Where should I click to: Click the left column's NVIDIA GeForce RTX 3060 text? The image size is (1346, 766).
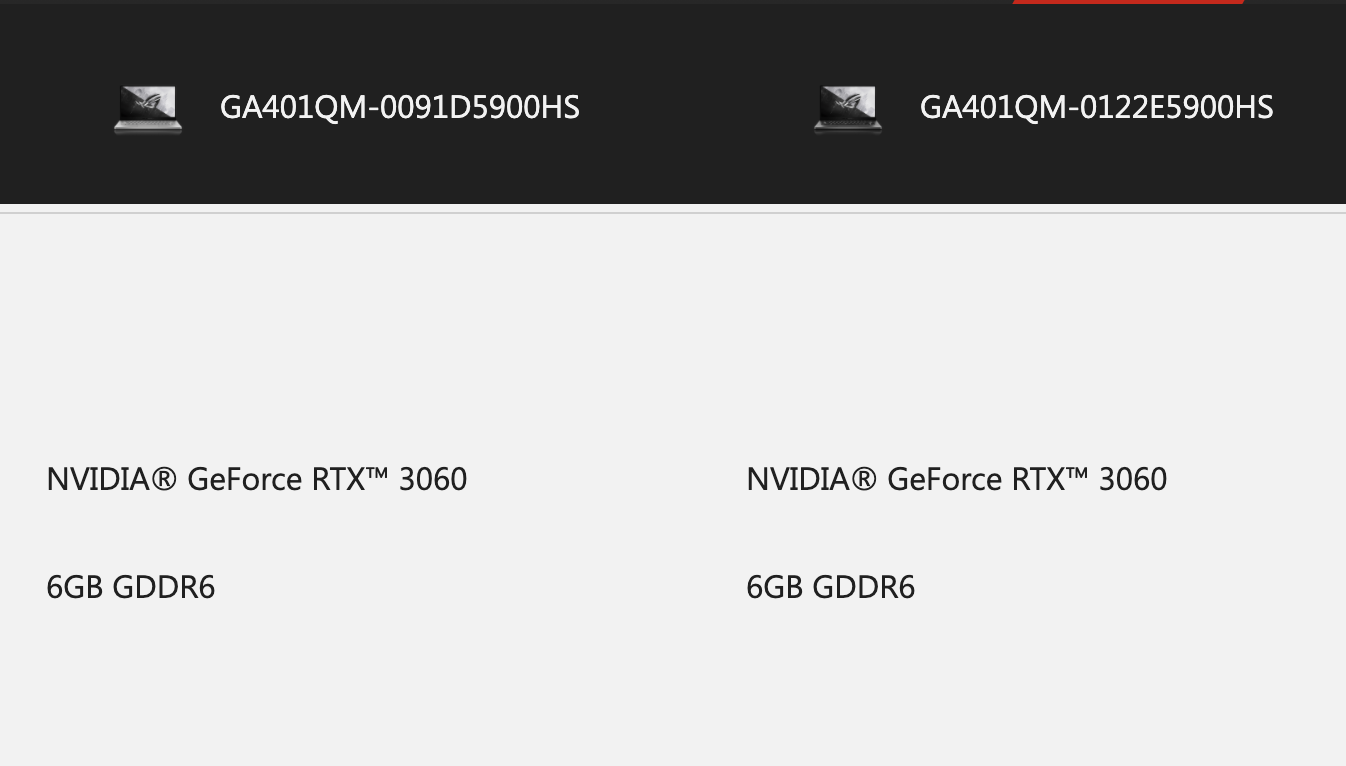[256, 480]
